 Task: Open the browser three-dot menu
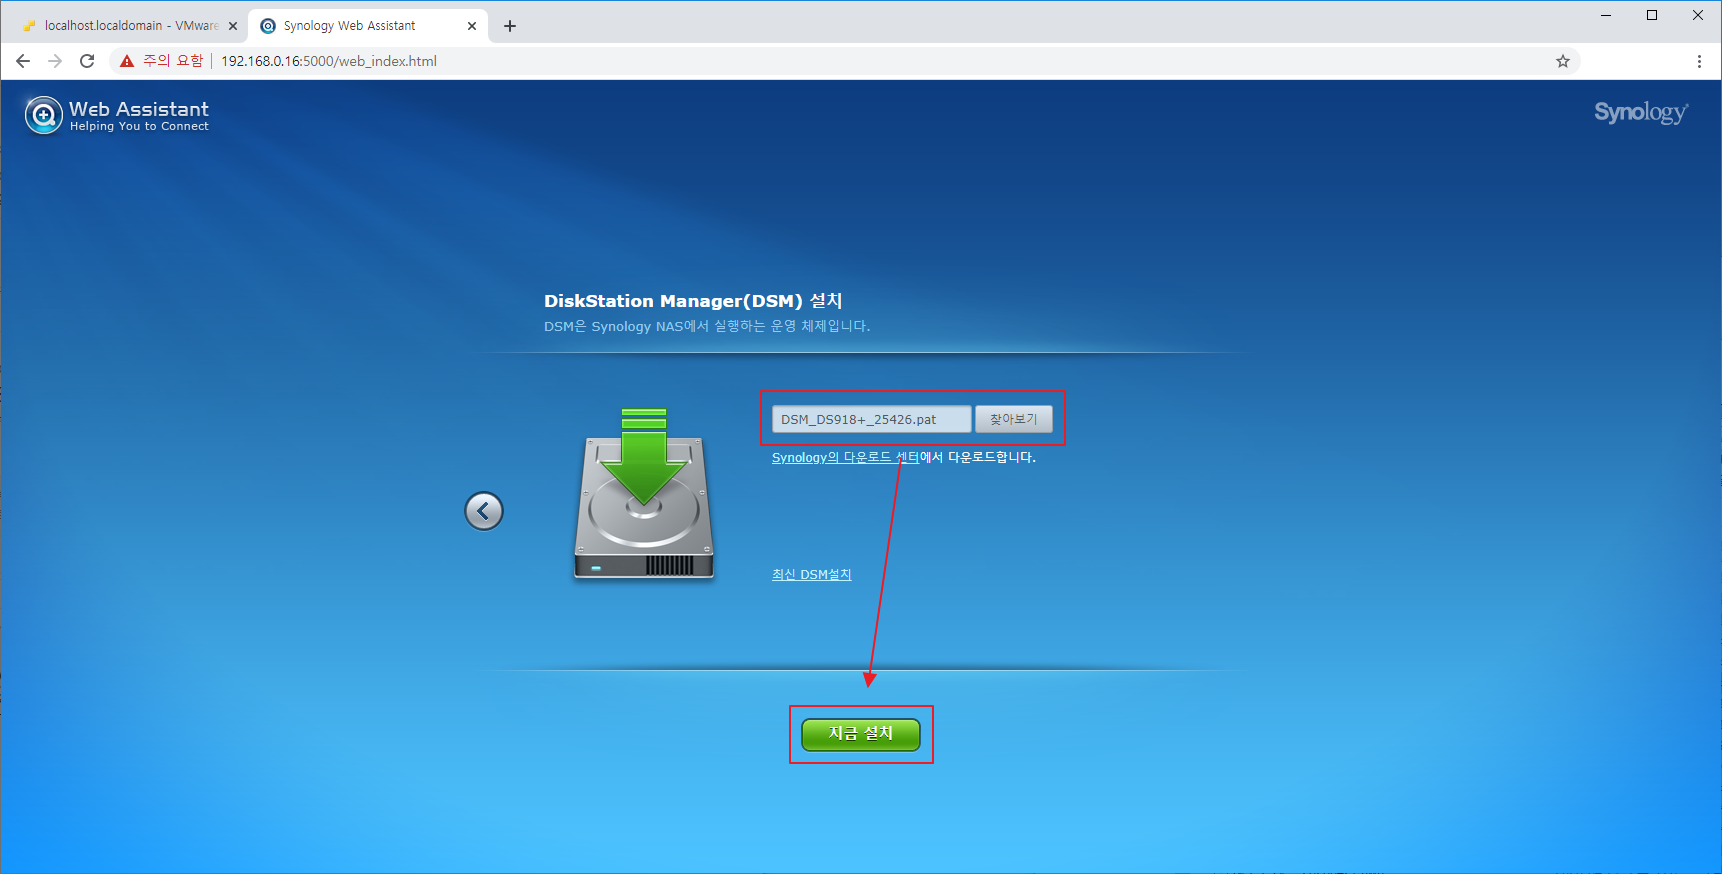pos(1699,61)
